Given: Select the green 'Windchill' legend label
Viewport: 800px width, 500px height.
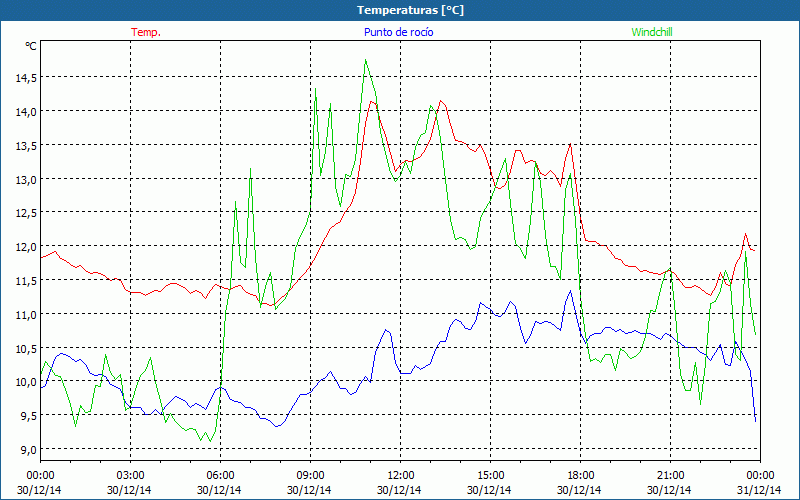Looking at the screenshot, I should click(x=652, y=32).
